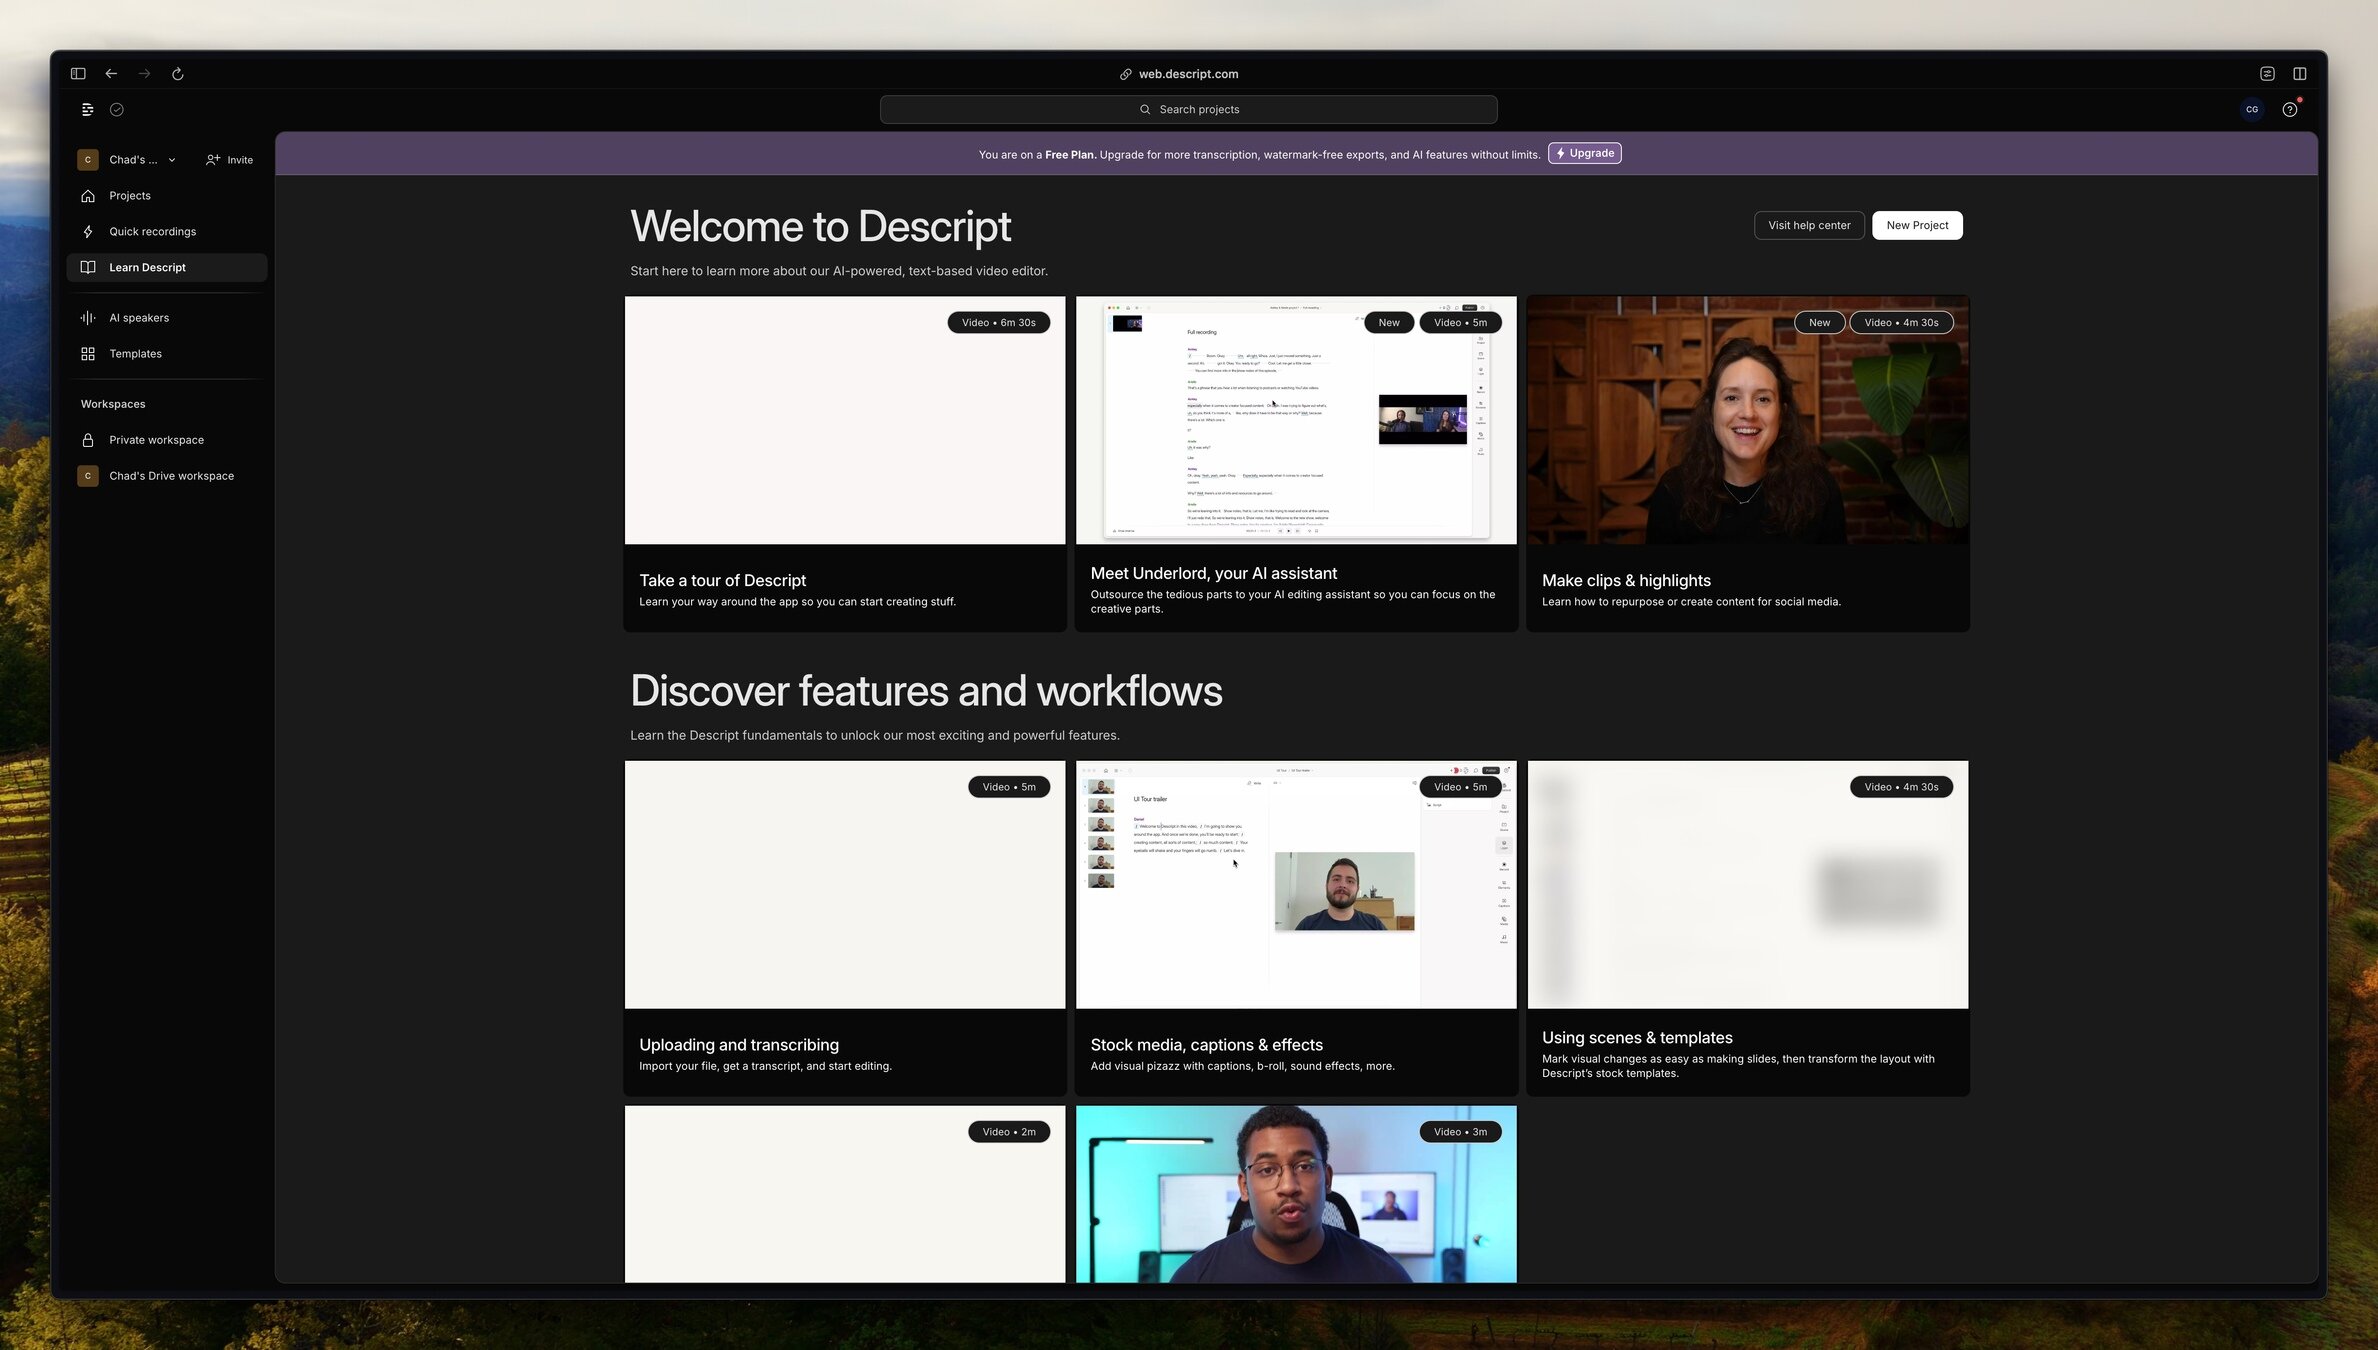Focus the Search projects field

click(x=1188, y=110)
